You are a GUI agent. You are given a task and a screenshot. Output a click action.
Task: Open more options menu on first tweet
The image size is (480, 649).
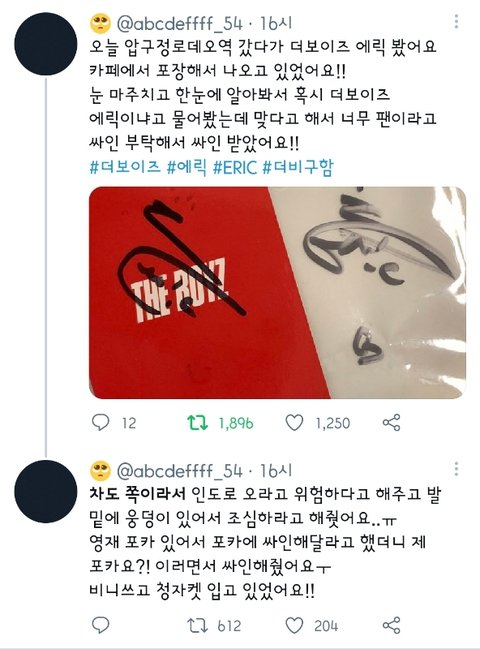[456, 22]
